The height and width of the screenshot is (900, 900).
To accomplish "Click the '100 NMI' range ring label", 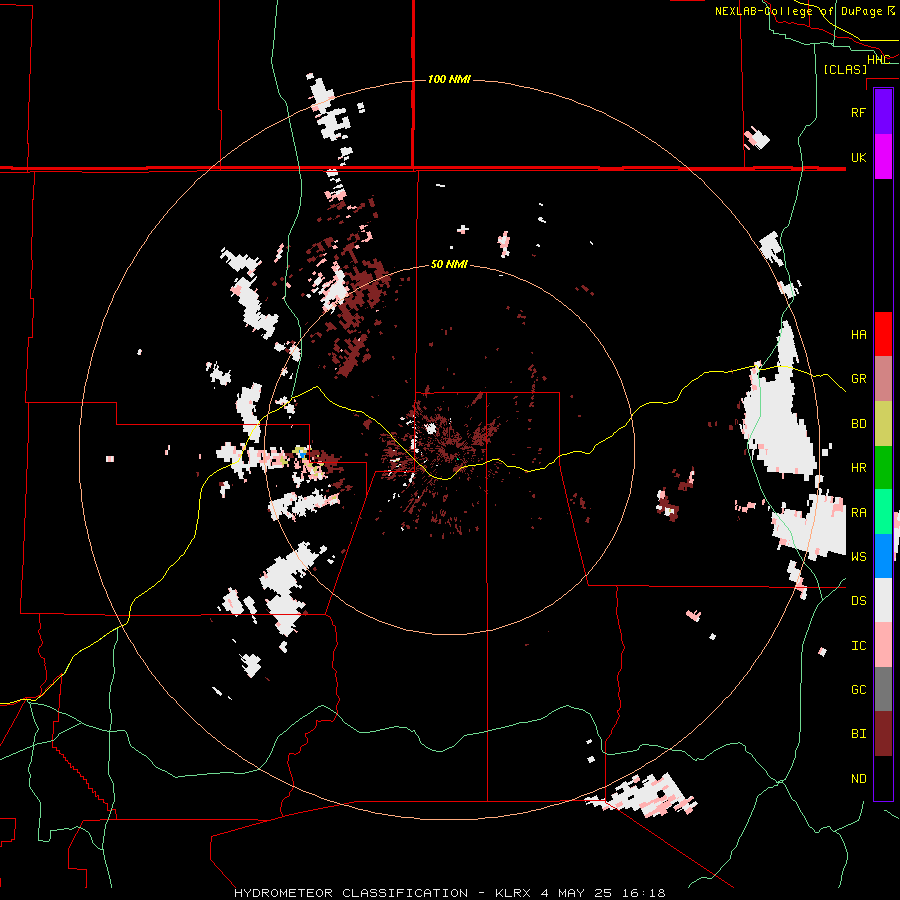I will pos(449,79).
